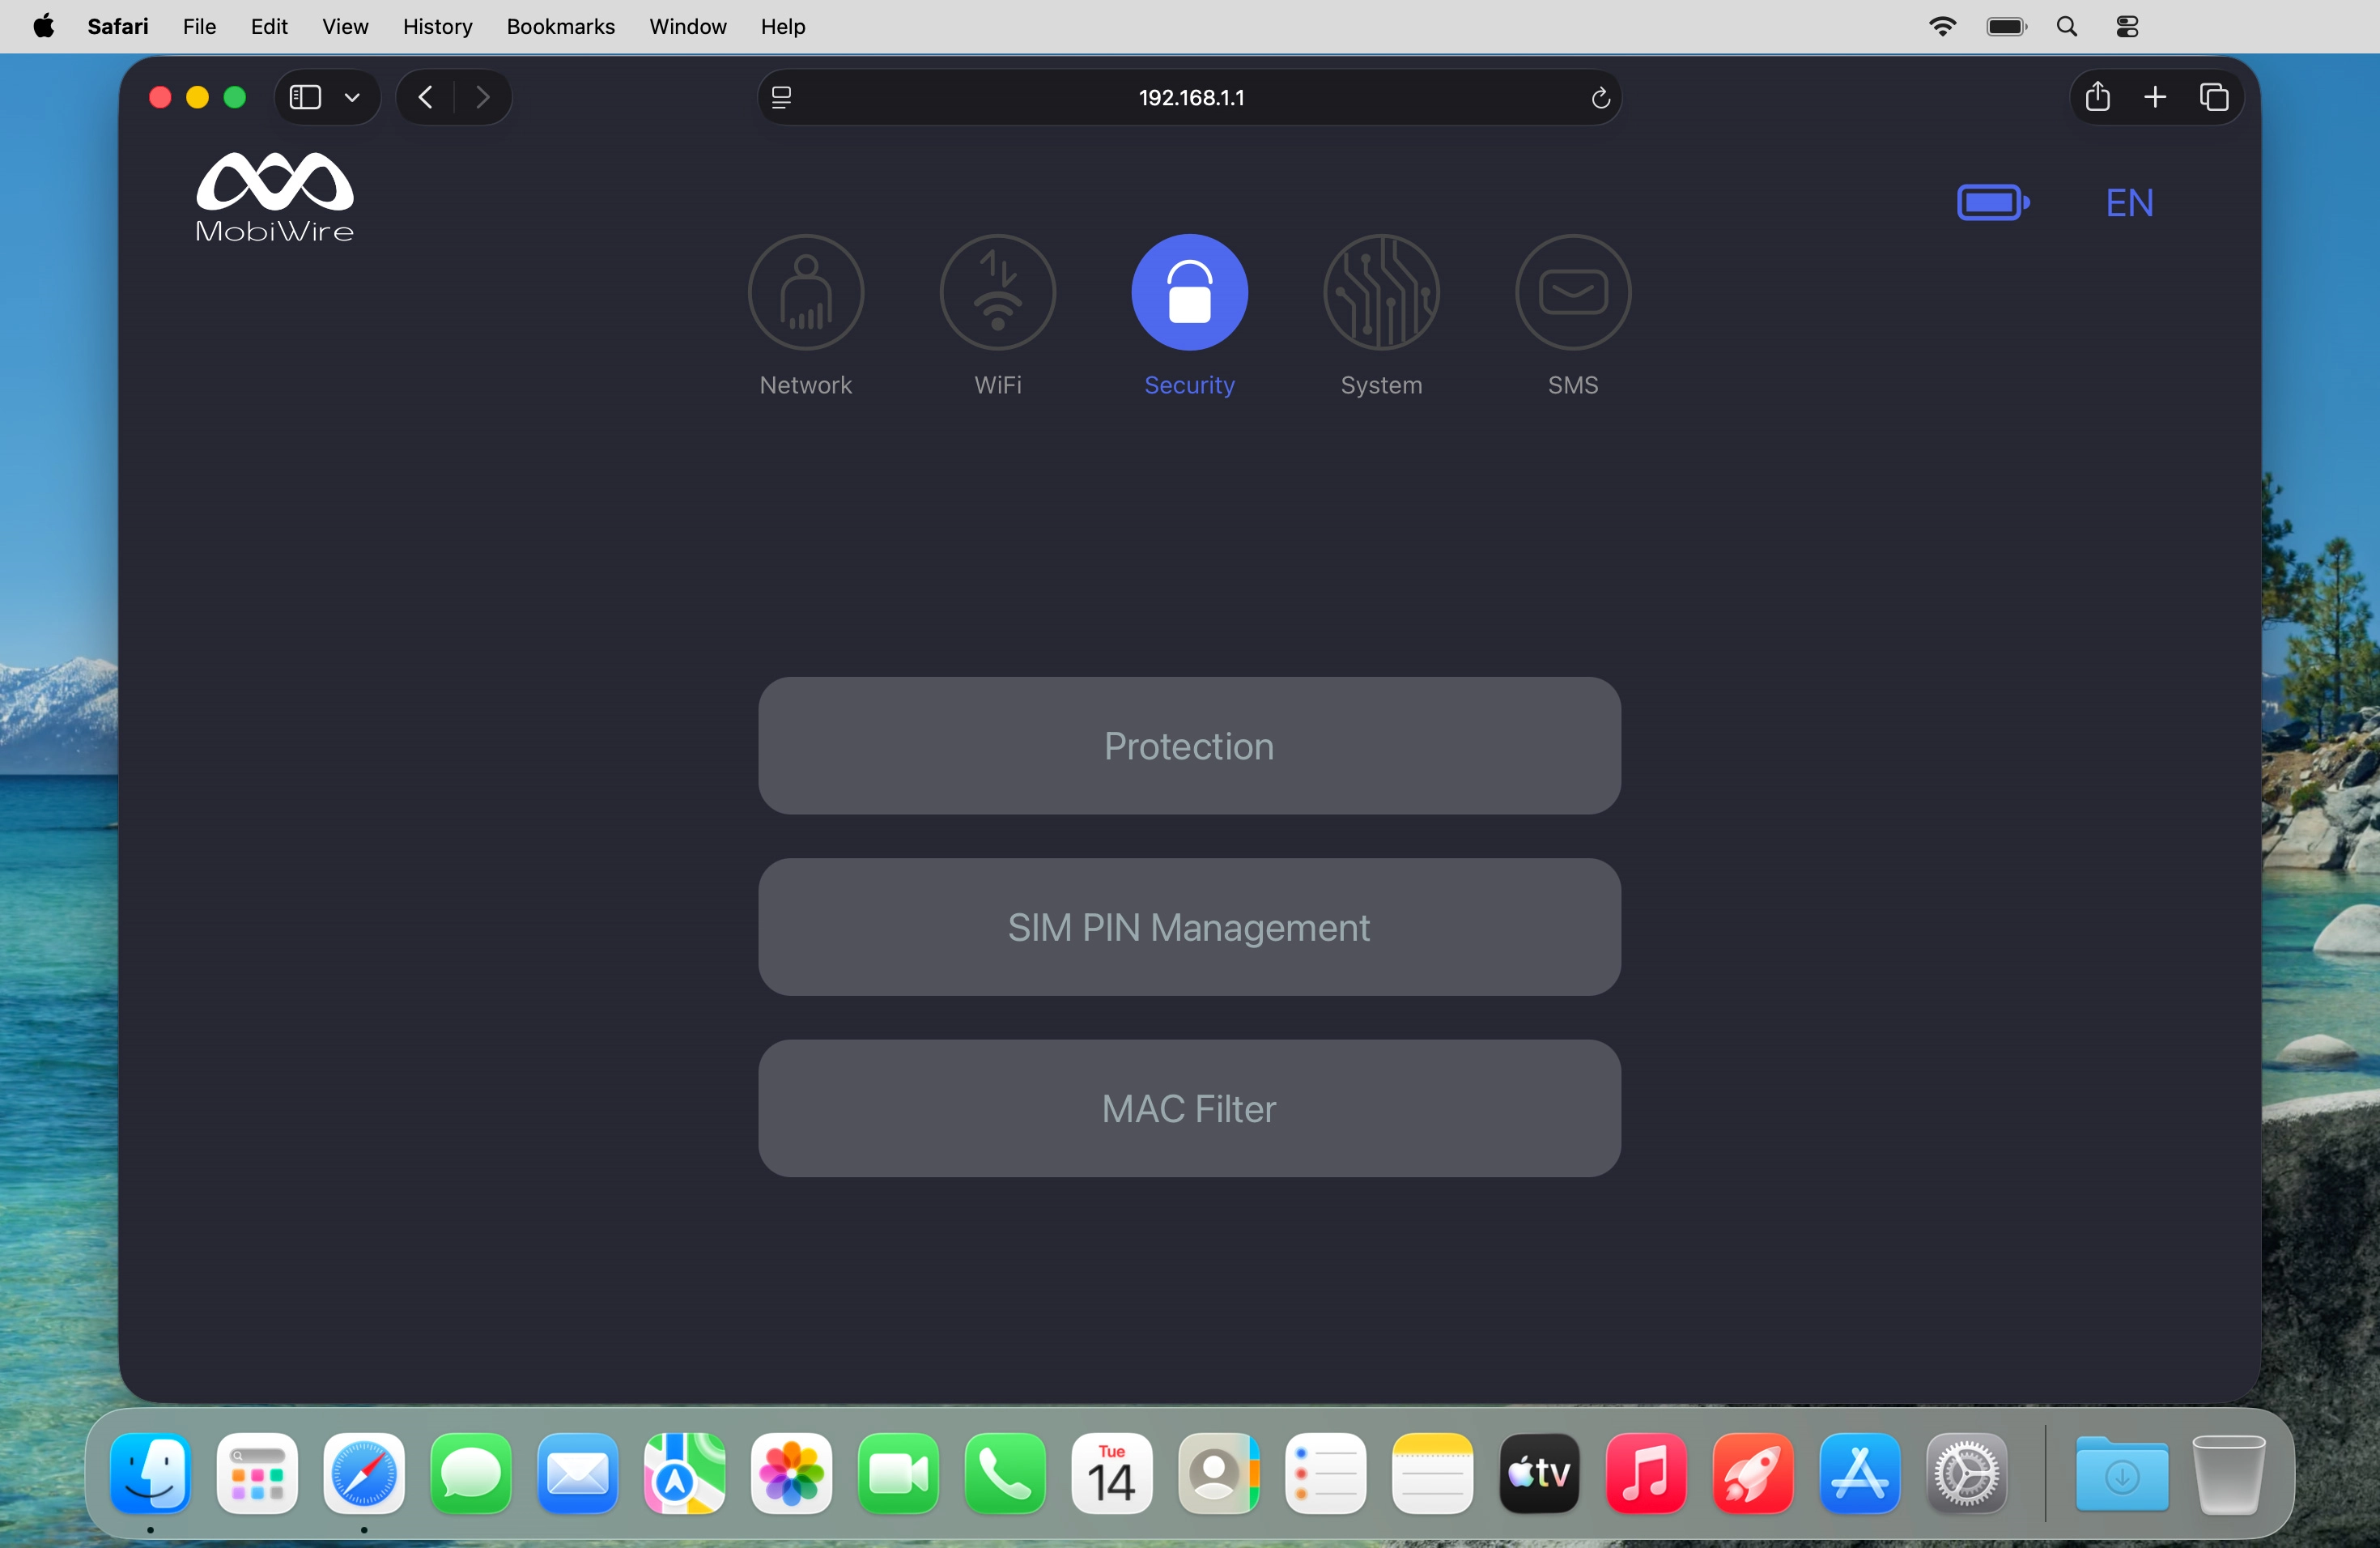The image size is (2380, 1548).
Task: Open SIM PIN Management
Action: pos(1188,928)
